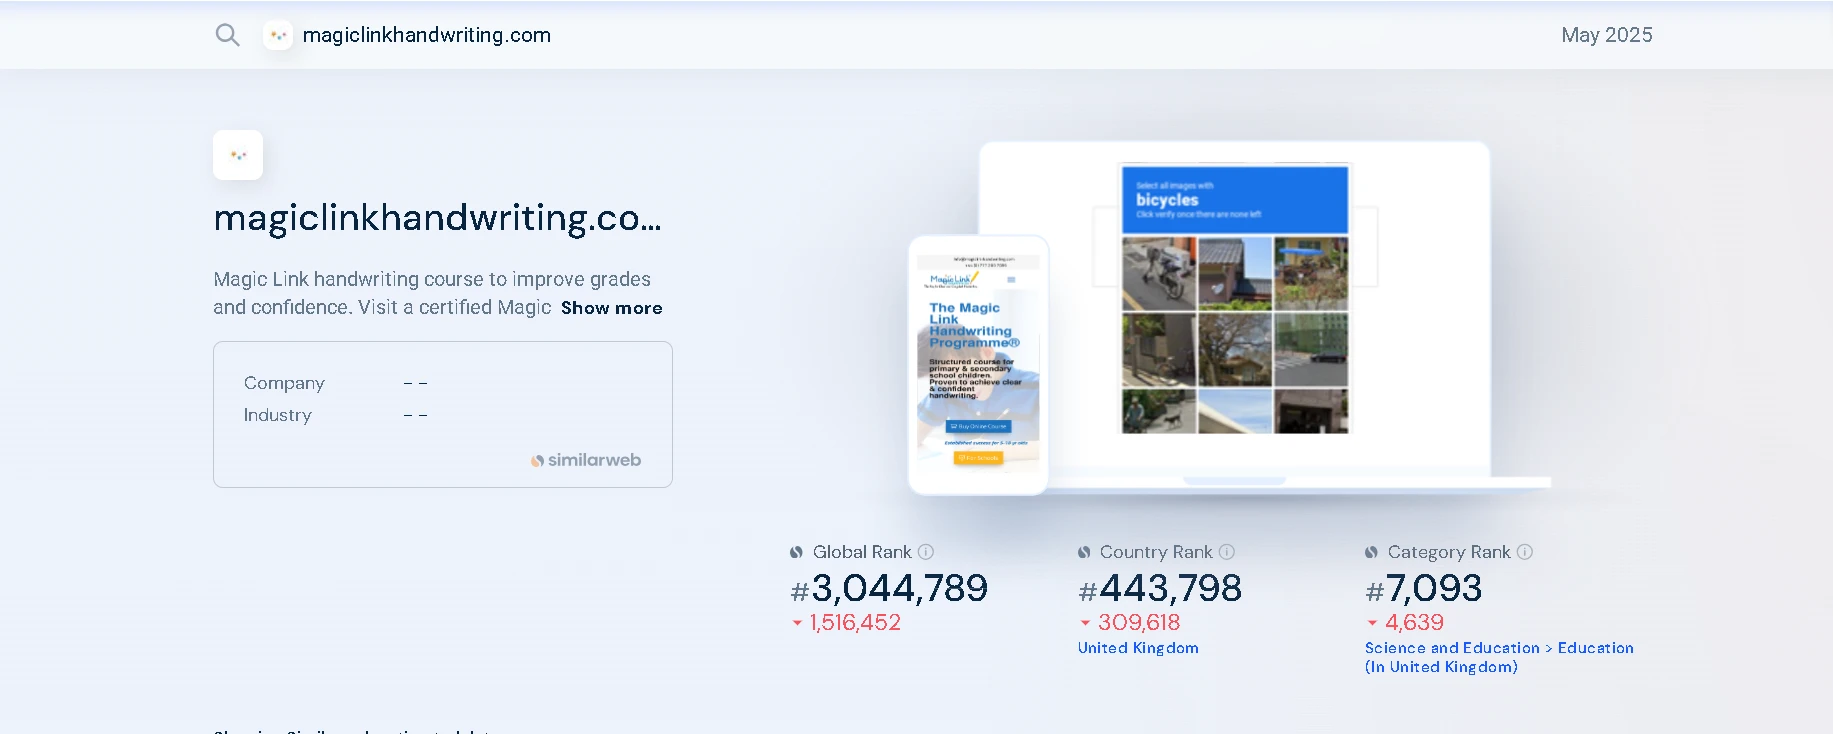Click the category rank change value 4,639

point(1414,622)
